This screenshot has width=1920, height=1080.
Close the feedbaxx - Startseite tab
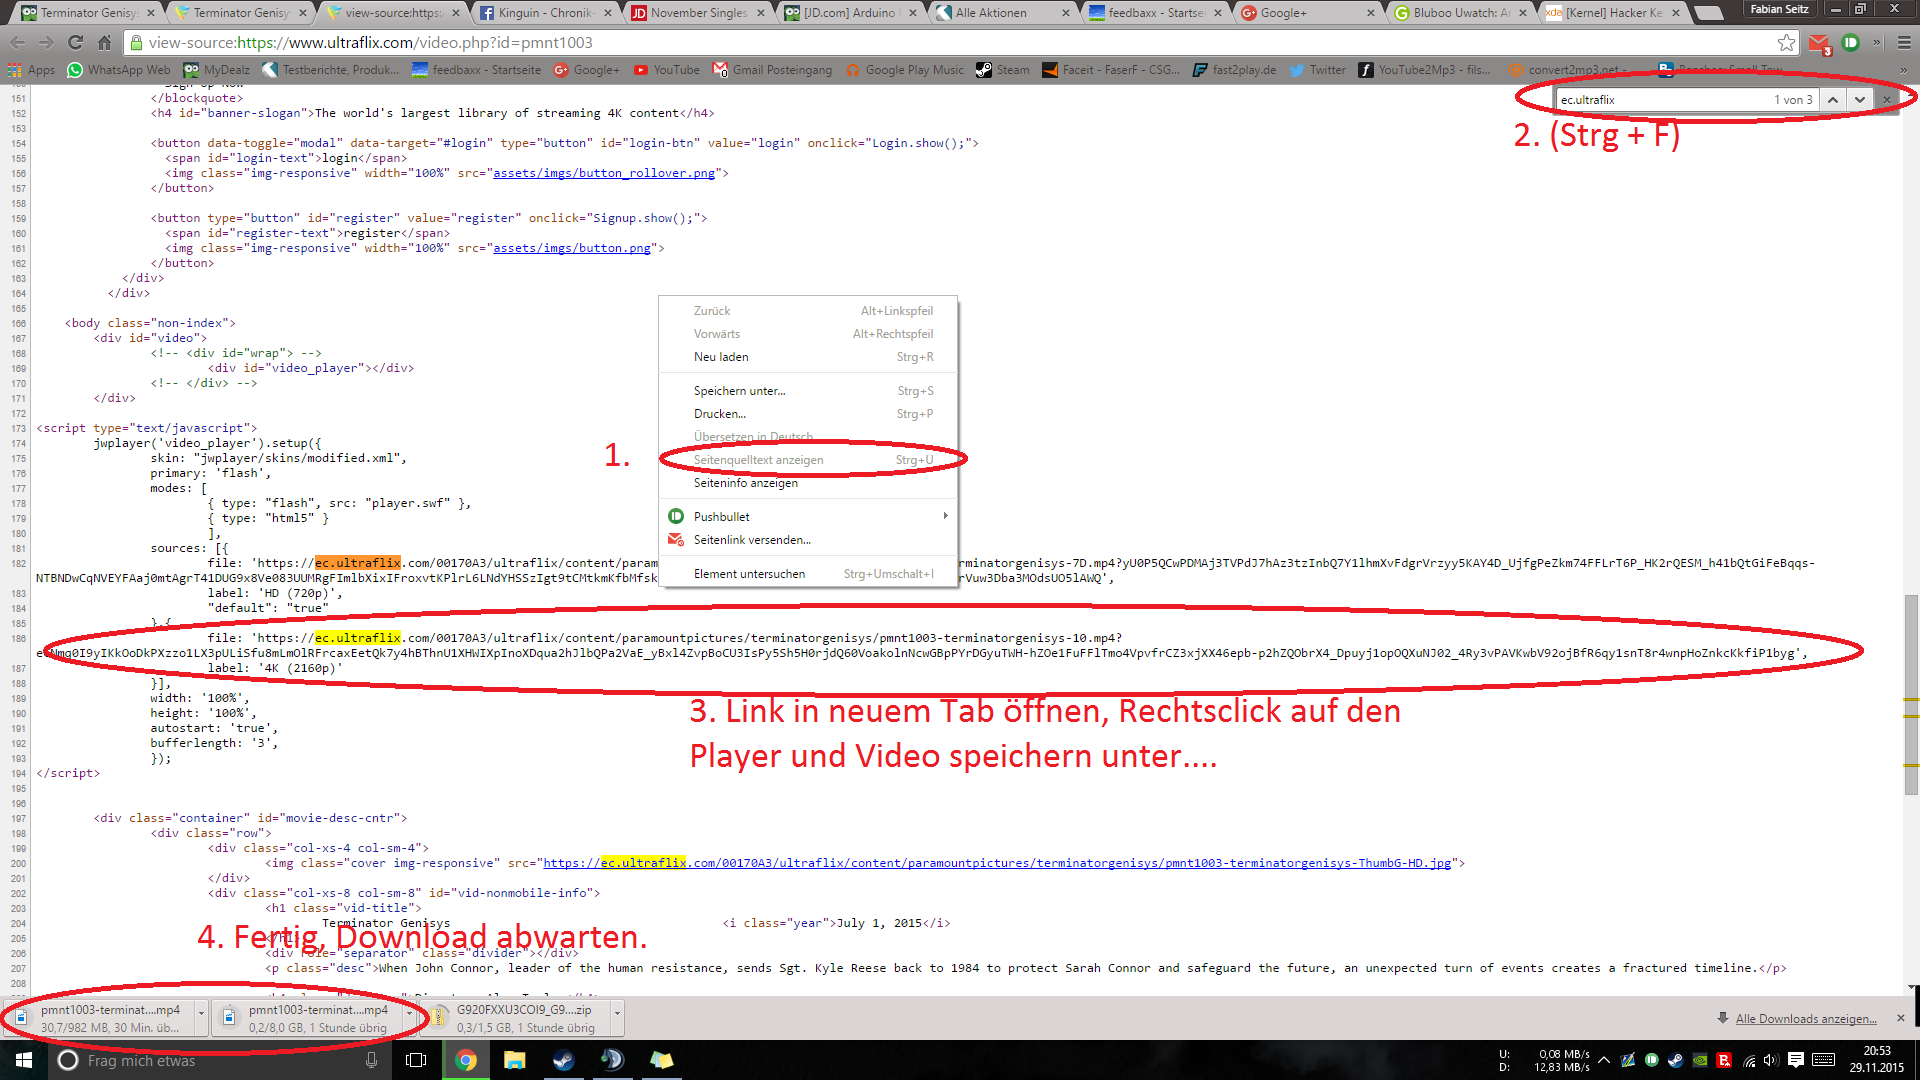tap(1218, 13)
